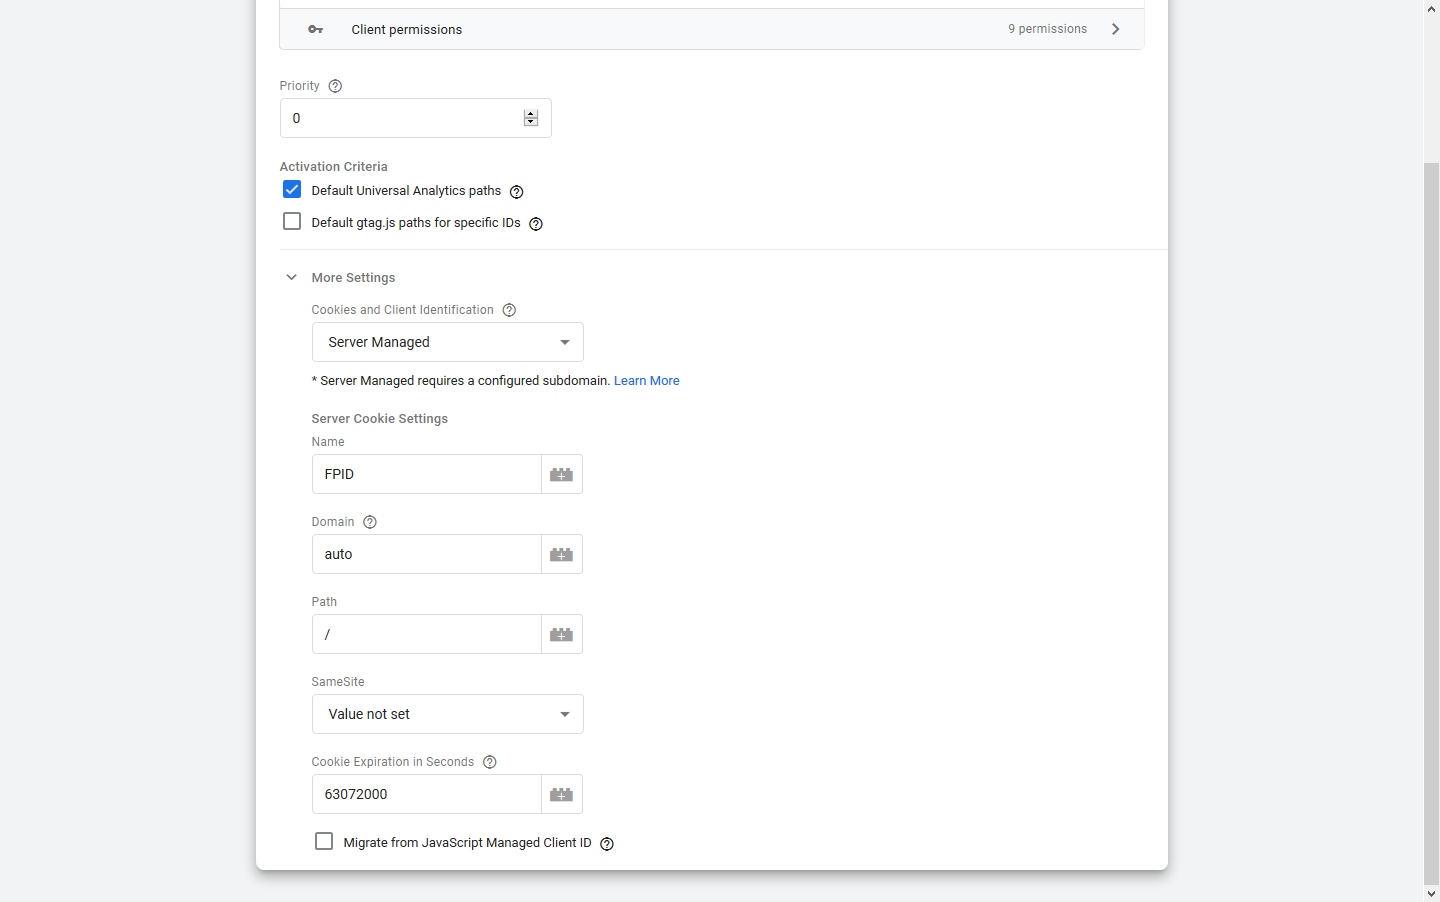Uncheck Default Universal Analytics paths

[292, 190]
